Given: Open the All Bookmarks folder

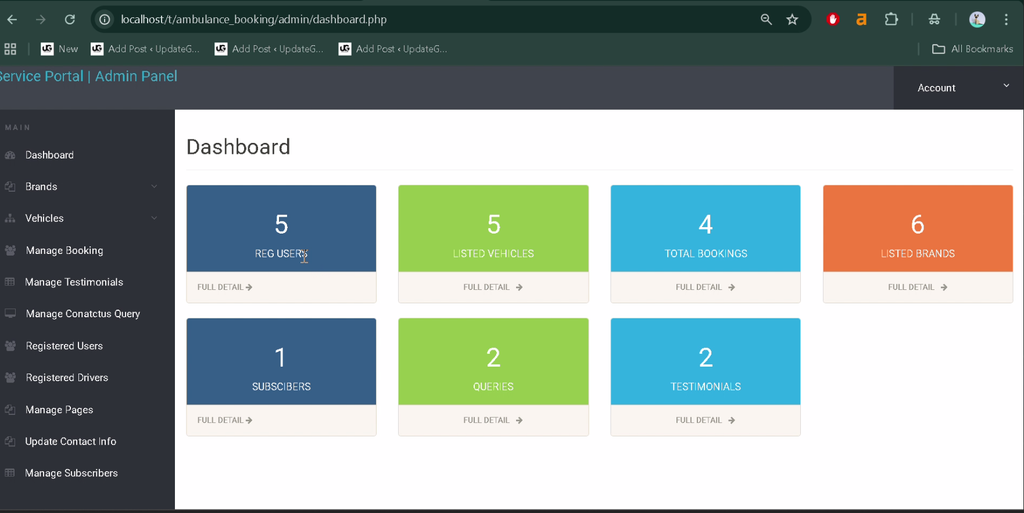Looking at the screenshot, I should tap(972, 49).
